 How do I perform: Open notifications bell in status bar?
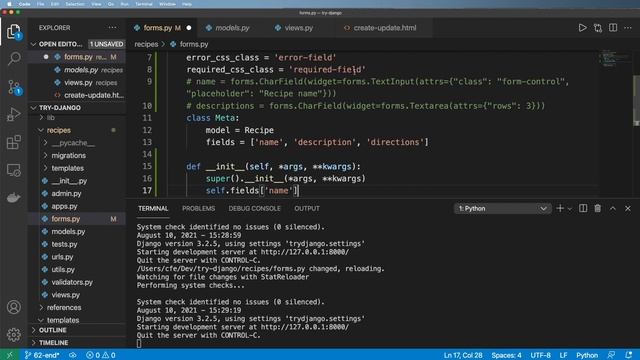point(629,355)
